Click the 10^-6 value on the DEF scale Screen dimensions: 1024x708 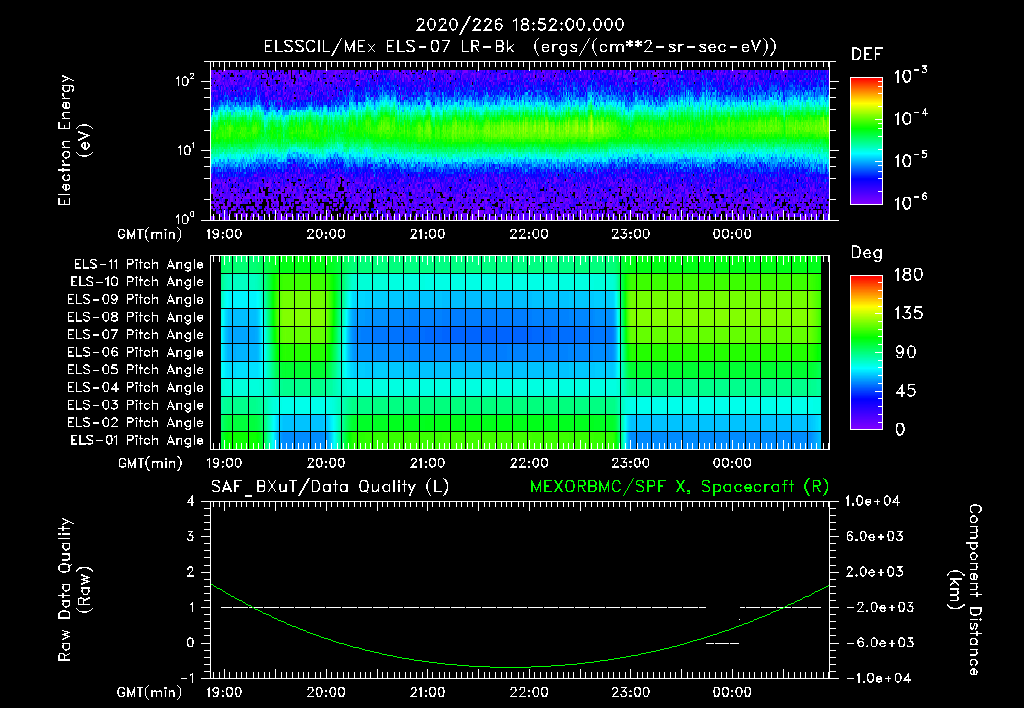pyautogui.click(x=910, y=202)
